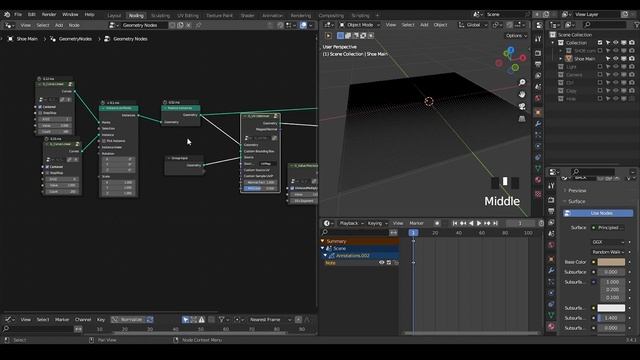Open the node editor Add menu
The image size is (640, 360).
click(59, 25)
